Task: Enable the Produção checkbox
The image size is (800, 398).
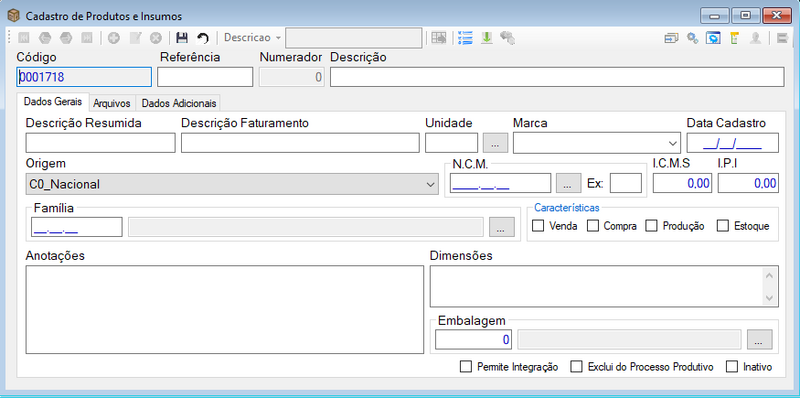Action: pyautogui.click(x=652, y=226)
